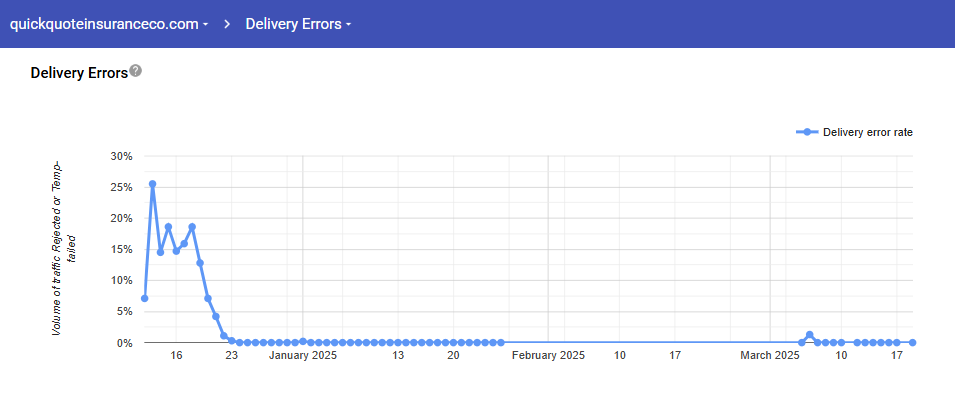Select the Delivery error rate legend label

point(867,132)
